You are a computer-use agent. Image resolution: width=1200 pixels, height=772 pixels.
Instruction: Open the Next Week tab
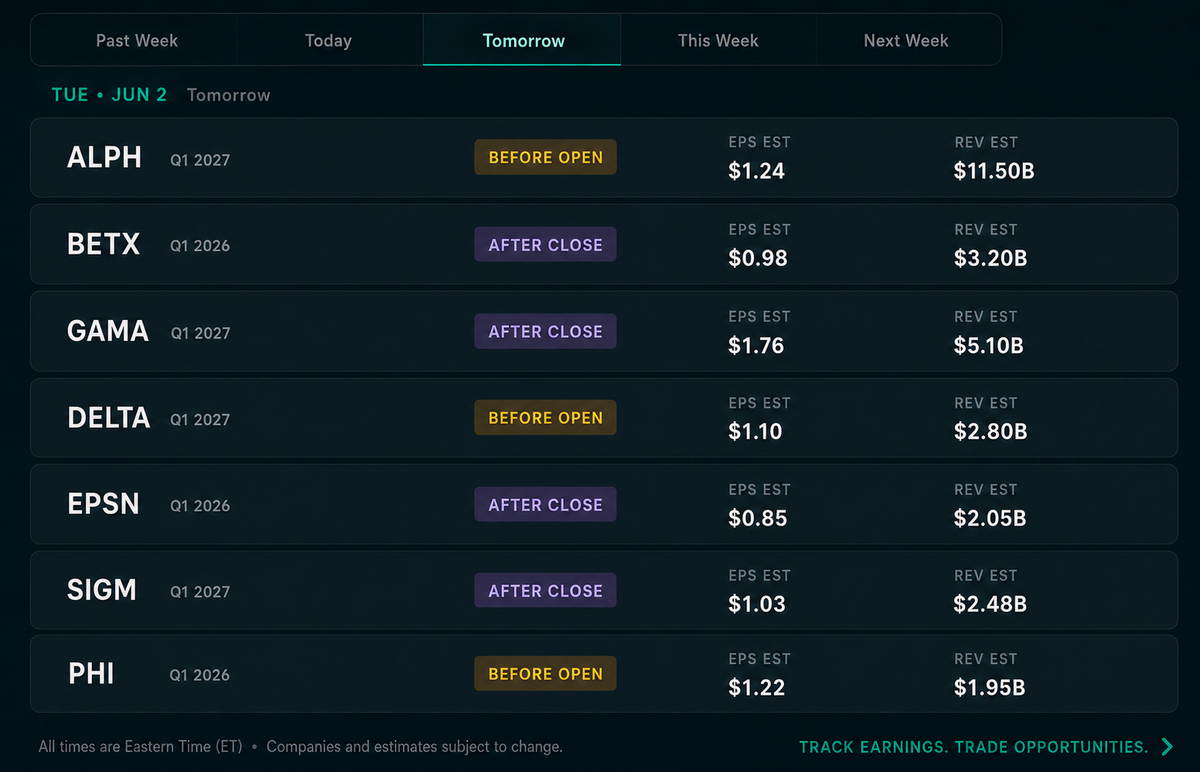(906, 41)
